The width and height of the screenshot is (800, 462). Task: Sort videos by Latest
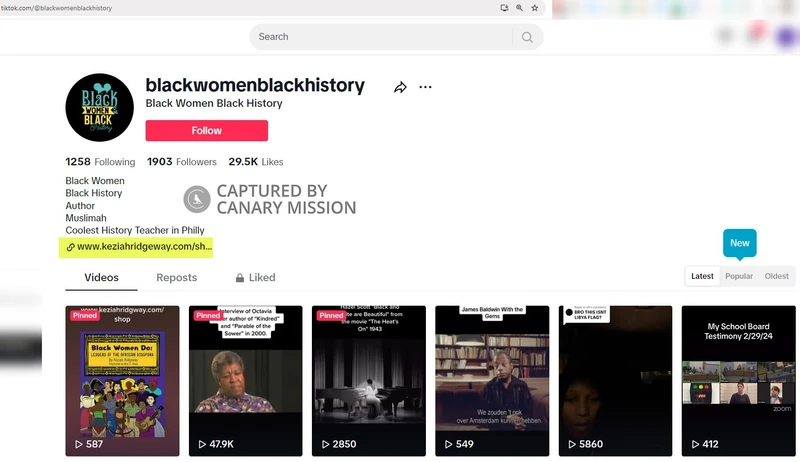click(702, 276)
